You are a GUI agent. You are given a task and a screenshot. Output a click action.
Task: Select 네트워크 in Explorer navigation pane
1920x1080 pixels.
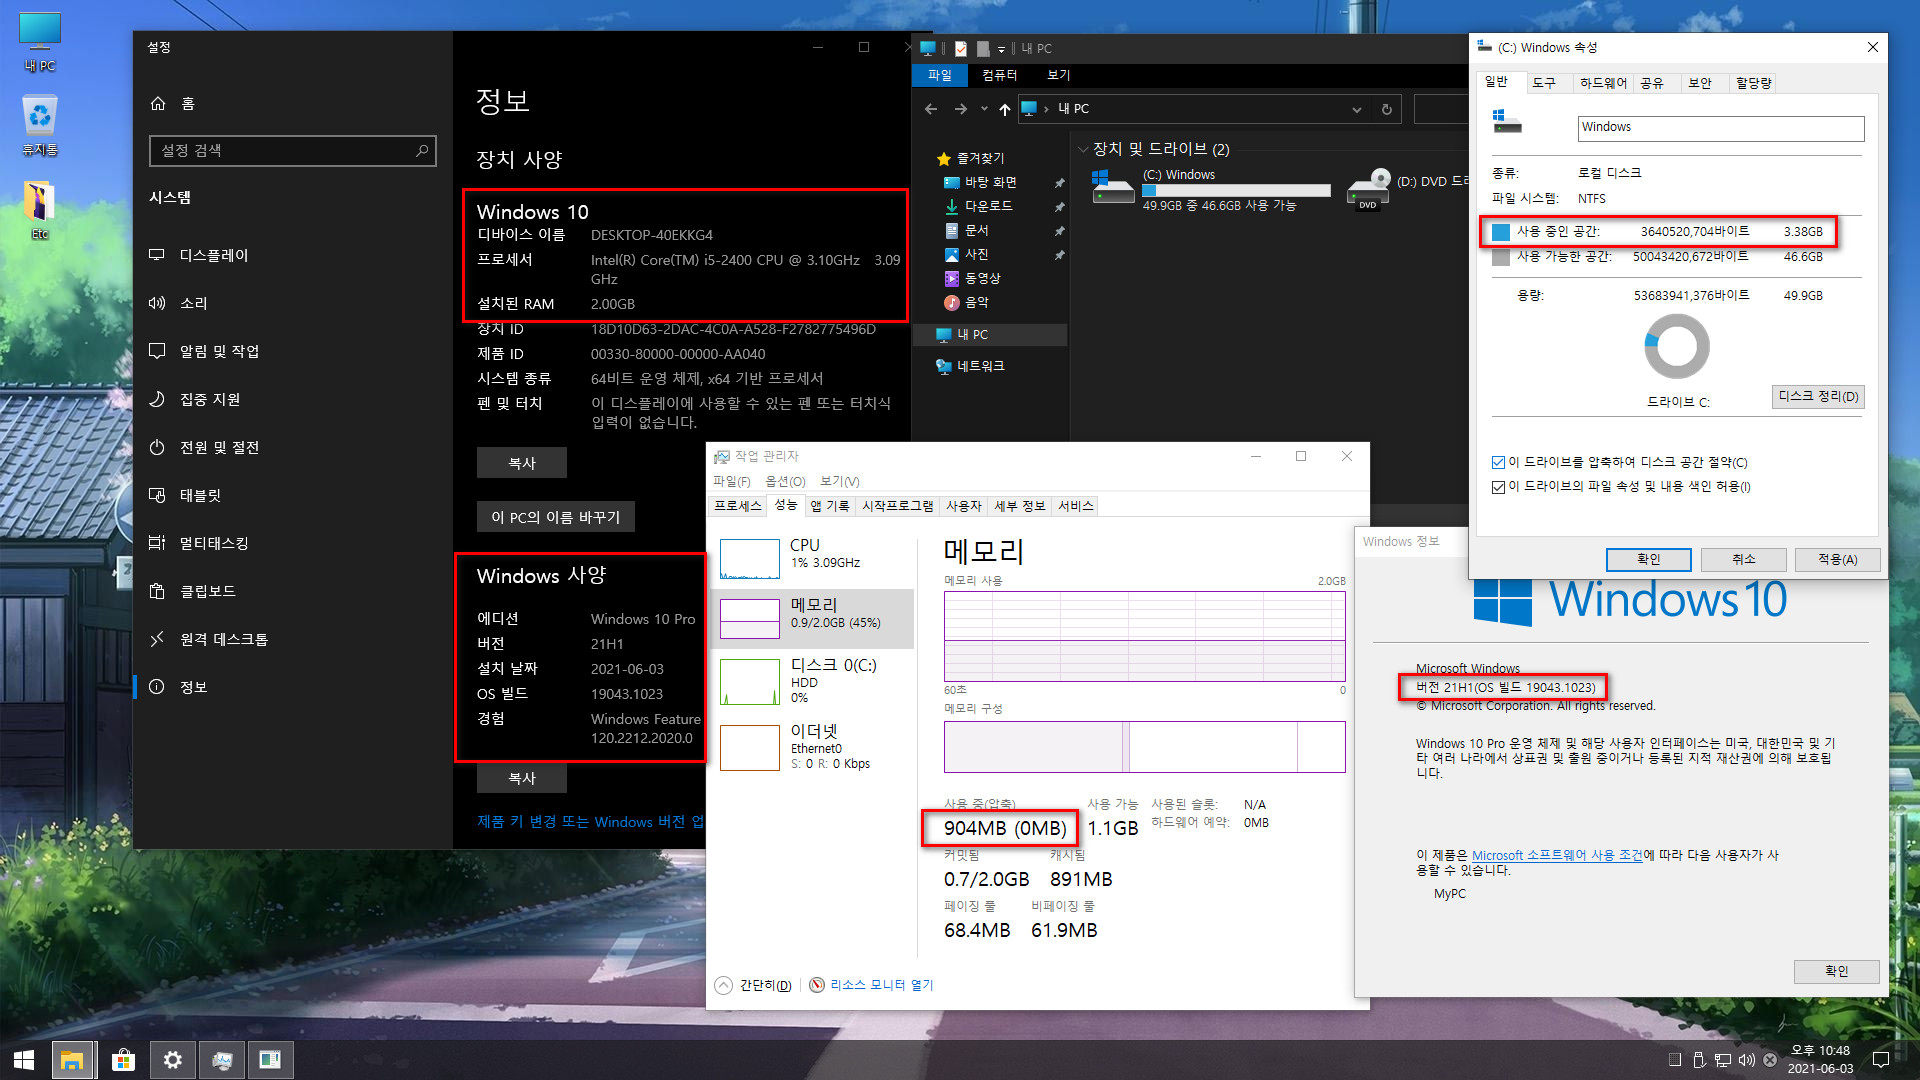click(x=979, y=366)
